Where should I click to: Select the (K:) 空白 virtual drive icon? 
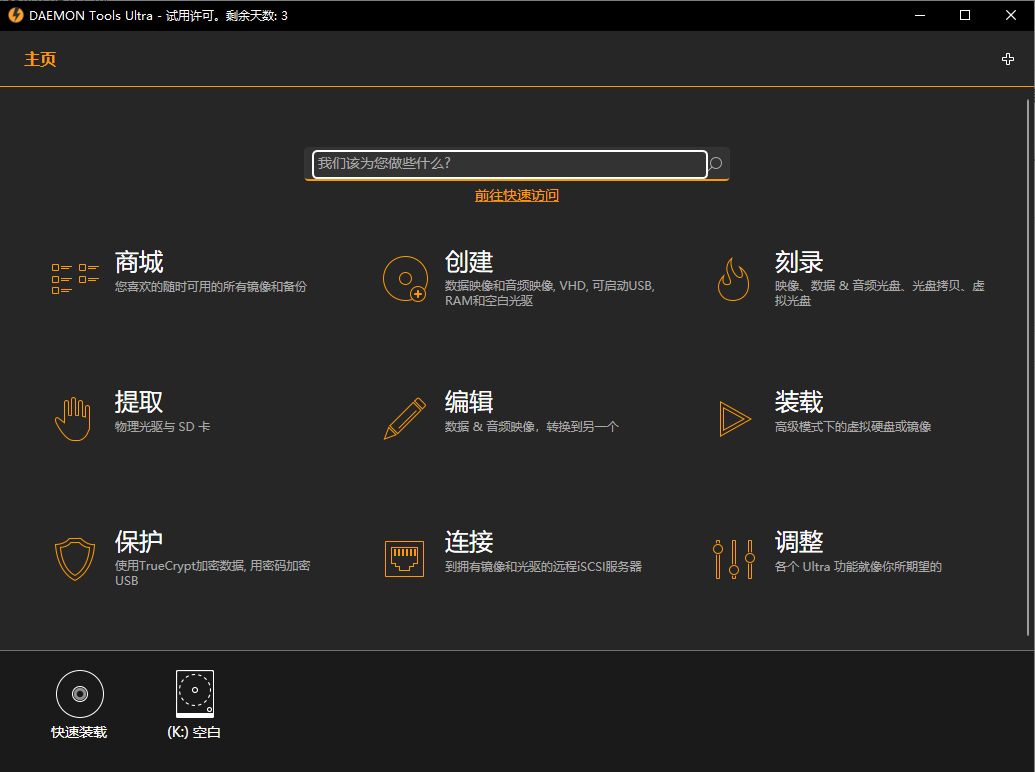(x=195, y=693)
